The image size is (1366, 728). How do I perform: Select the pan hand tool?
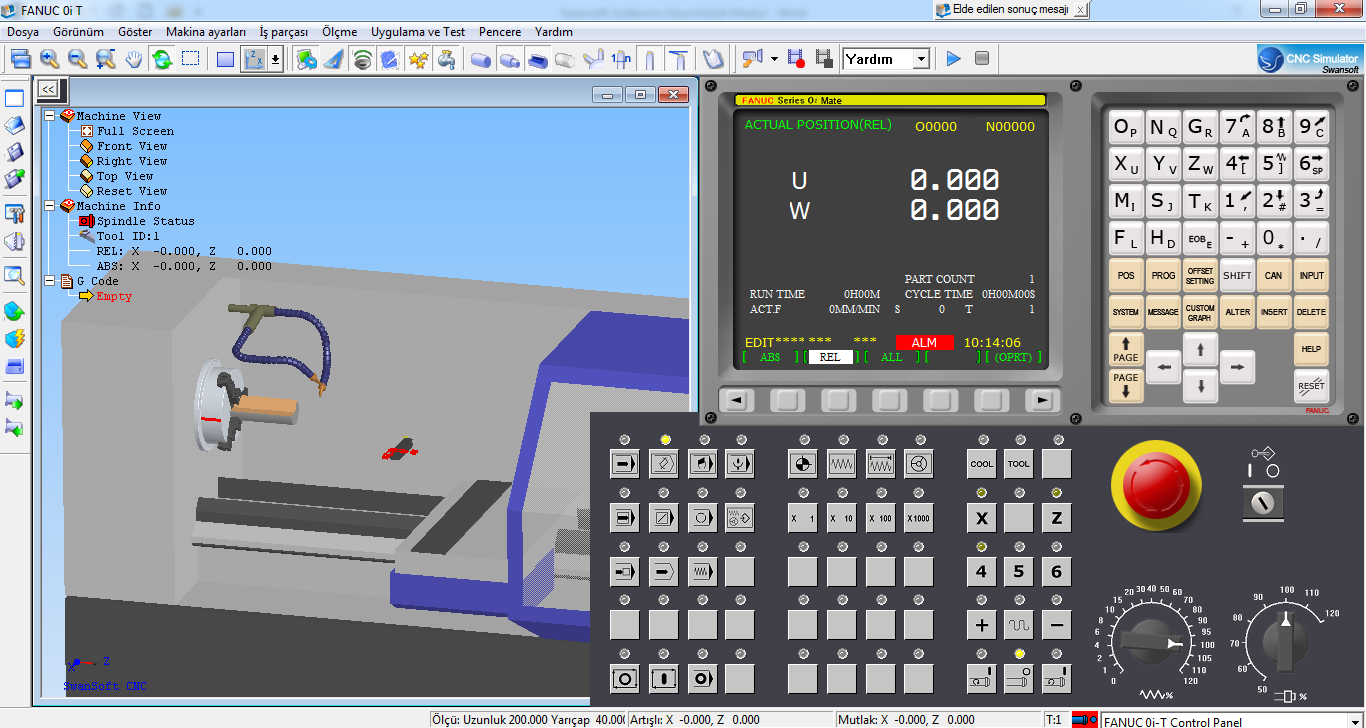(x=133, y=59)
